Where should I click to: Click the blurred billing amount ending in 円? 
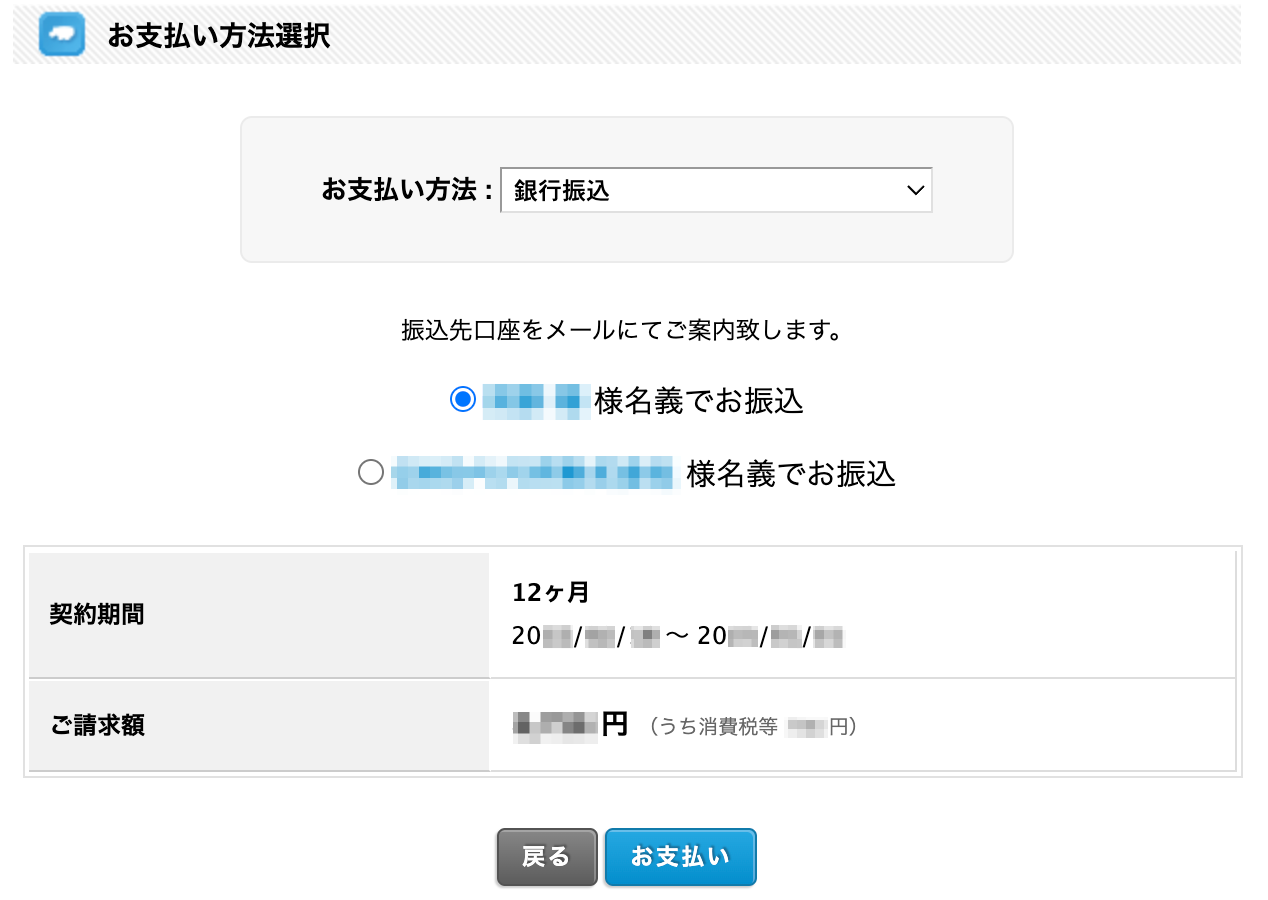tap(570, 724)
